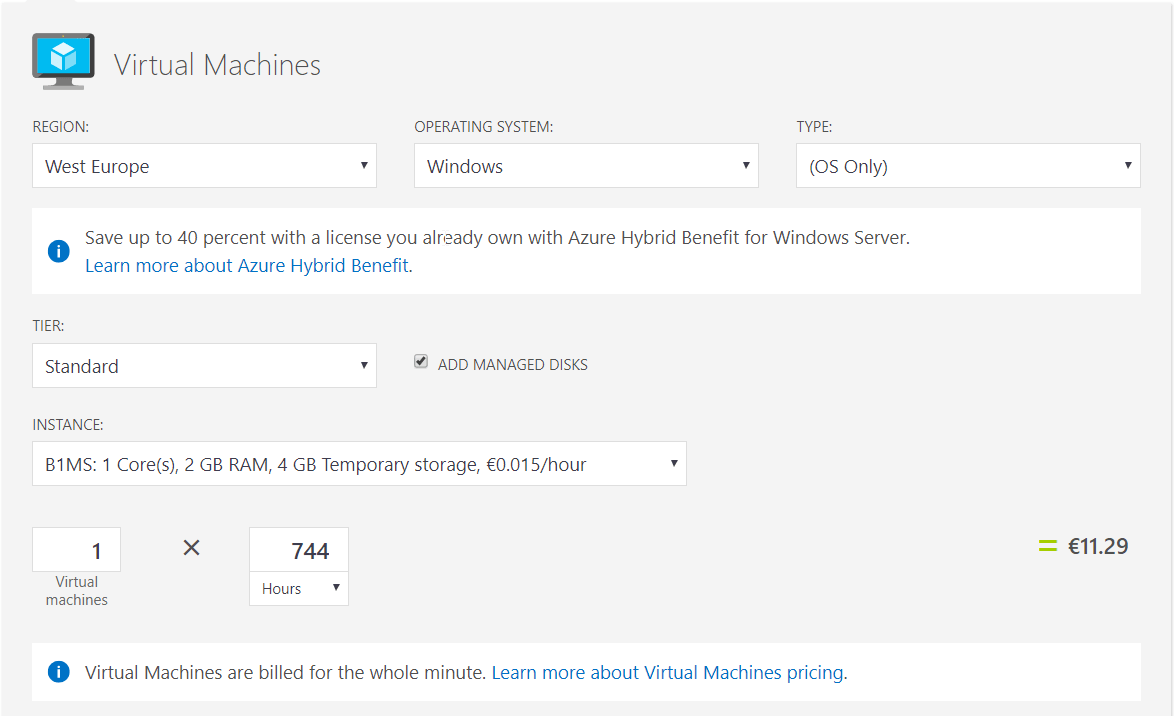Viewport: 1174px width, 716px height.
Task: Follow the Learn more about Azure Hybrid Benefit link
Action: 247,266
